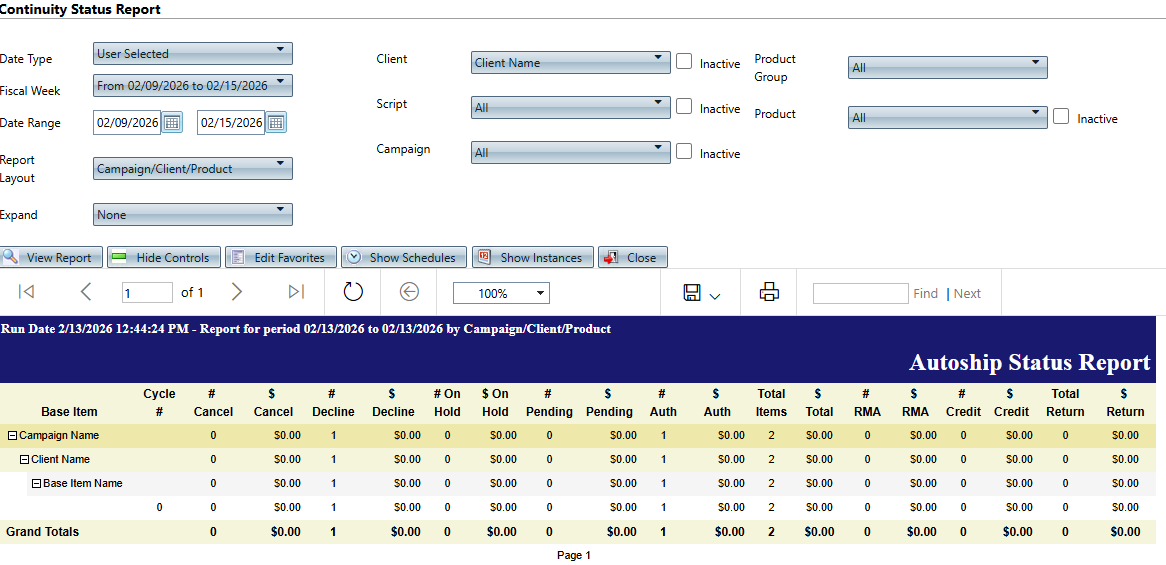The height and width of the screenshot is (565, 1166).
Task: Print the report using printer icon
Action: 769,292
